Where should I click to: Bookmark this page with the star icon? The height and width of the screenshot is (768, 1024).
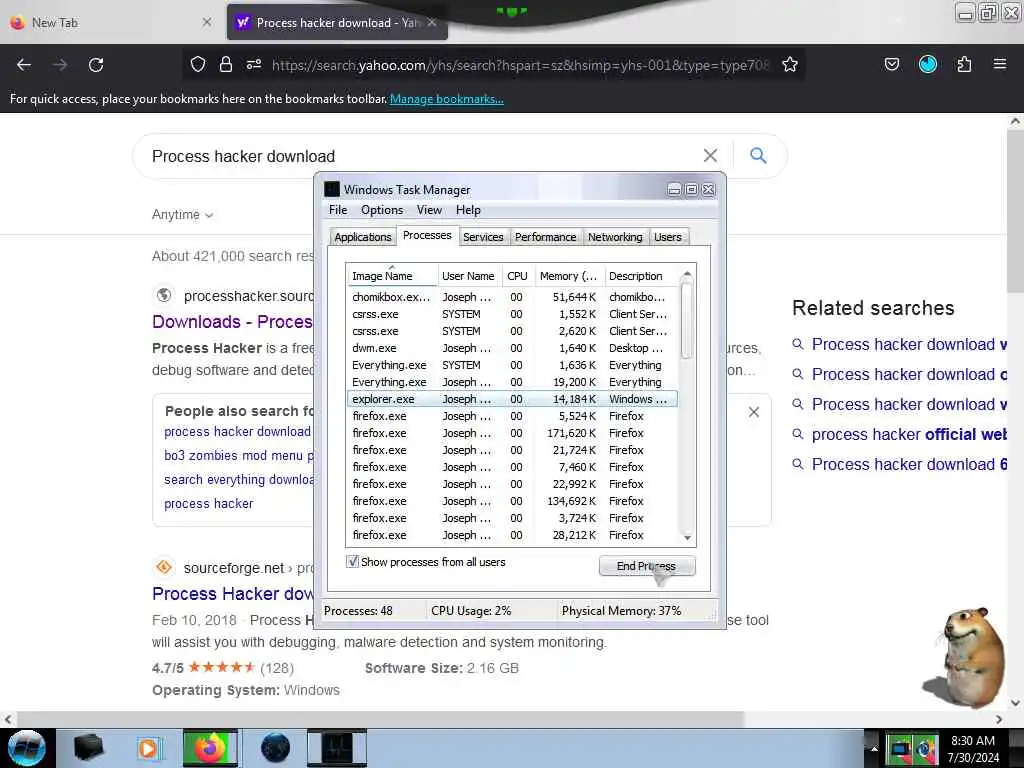click(790, 64)
